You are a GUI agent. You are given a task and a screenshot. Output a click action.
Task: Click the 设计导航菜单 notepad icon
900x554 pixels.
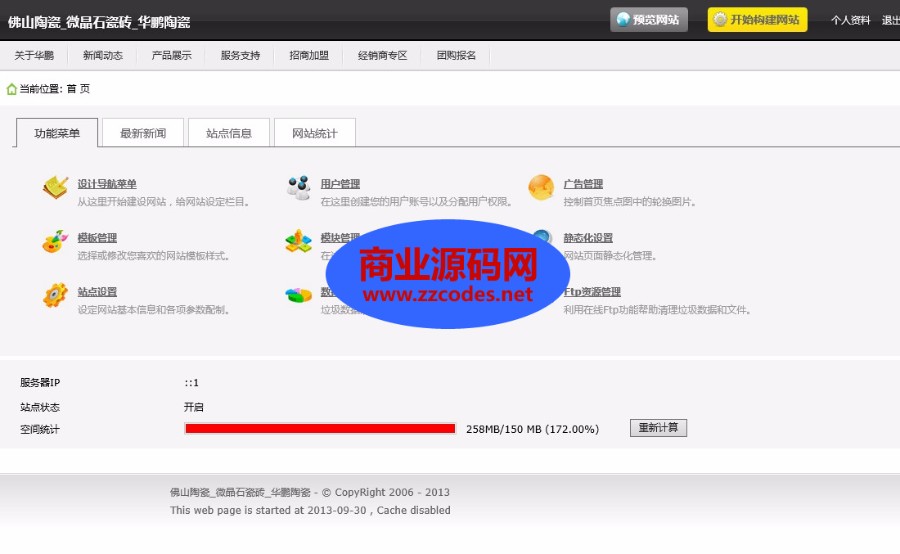pyautogui.click(x=55, y=187)
